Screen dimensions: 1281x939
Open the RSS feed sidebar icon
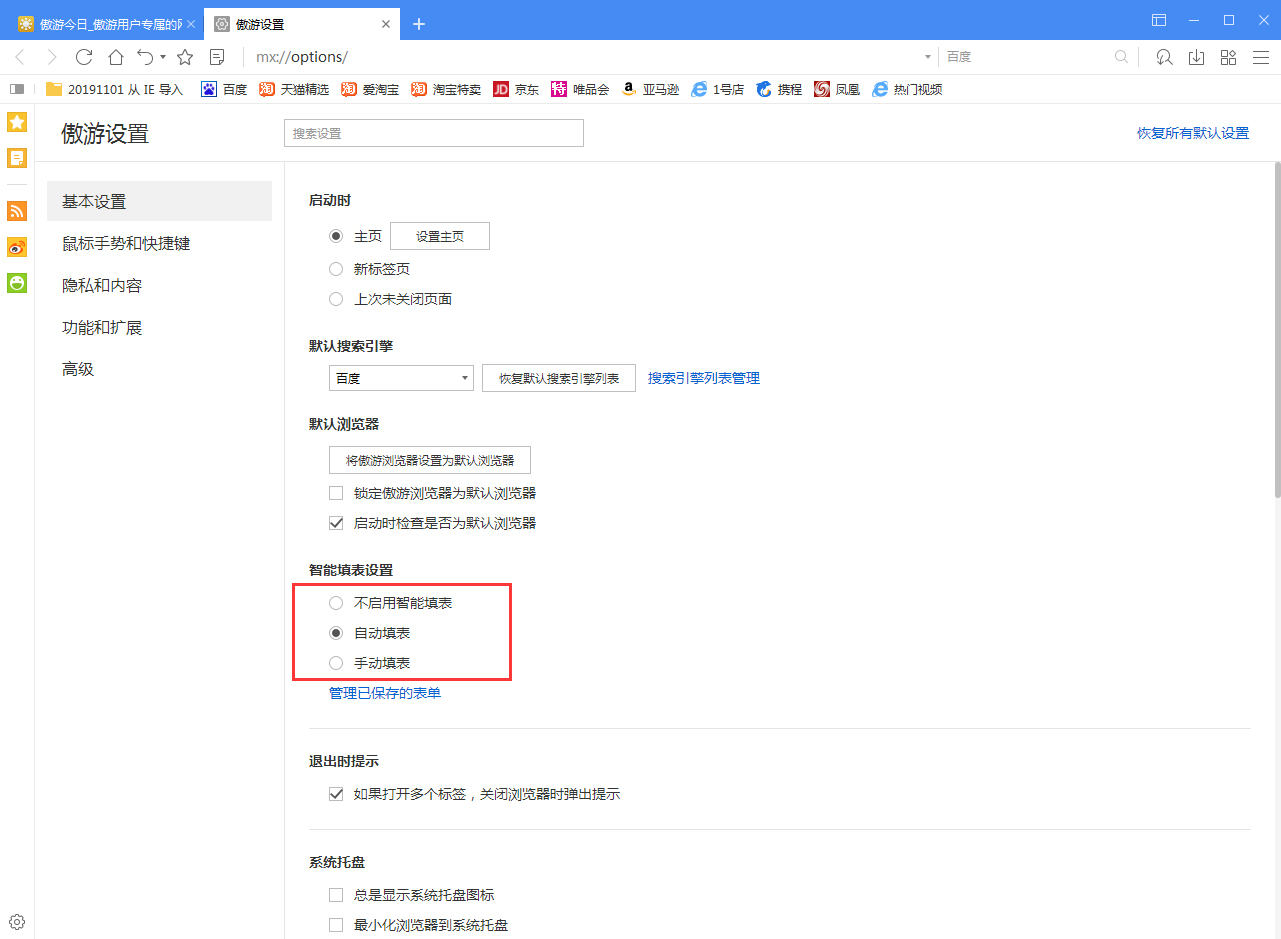(16, 211)
